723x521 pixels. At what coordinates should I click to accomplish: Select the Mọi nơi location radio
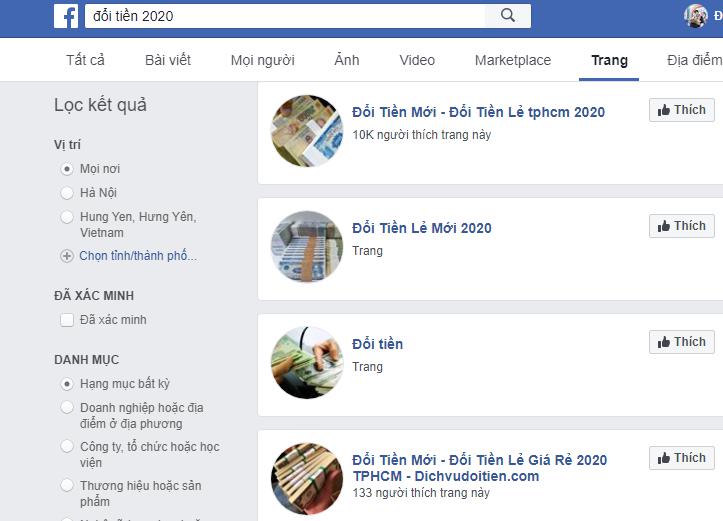(67, 169)
